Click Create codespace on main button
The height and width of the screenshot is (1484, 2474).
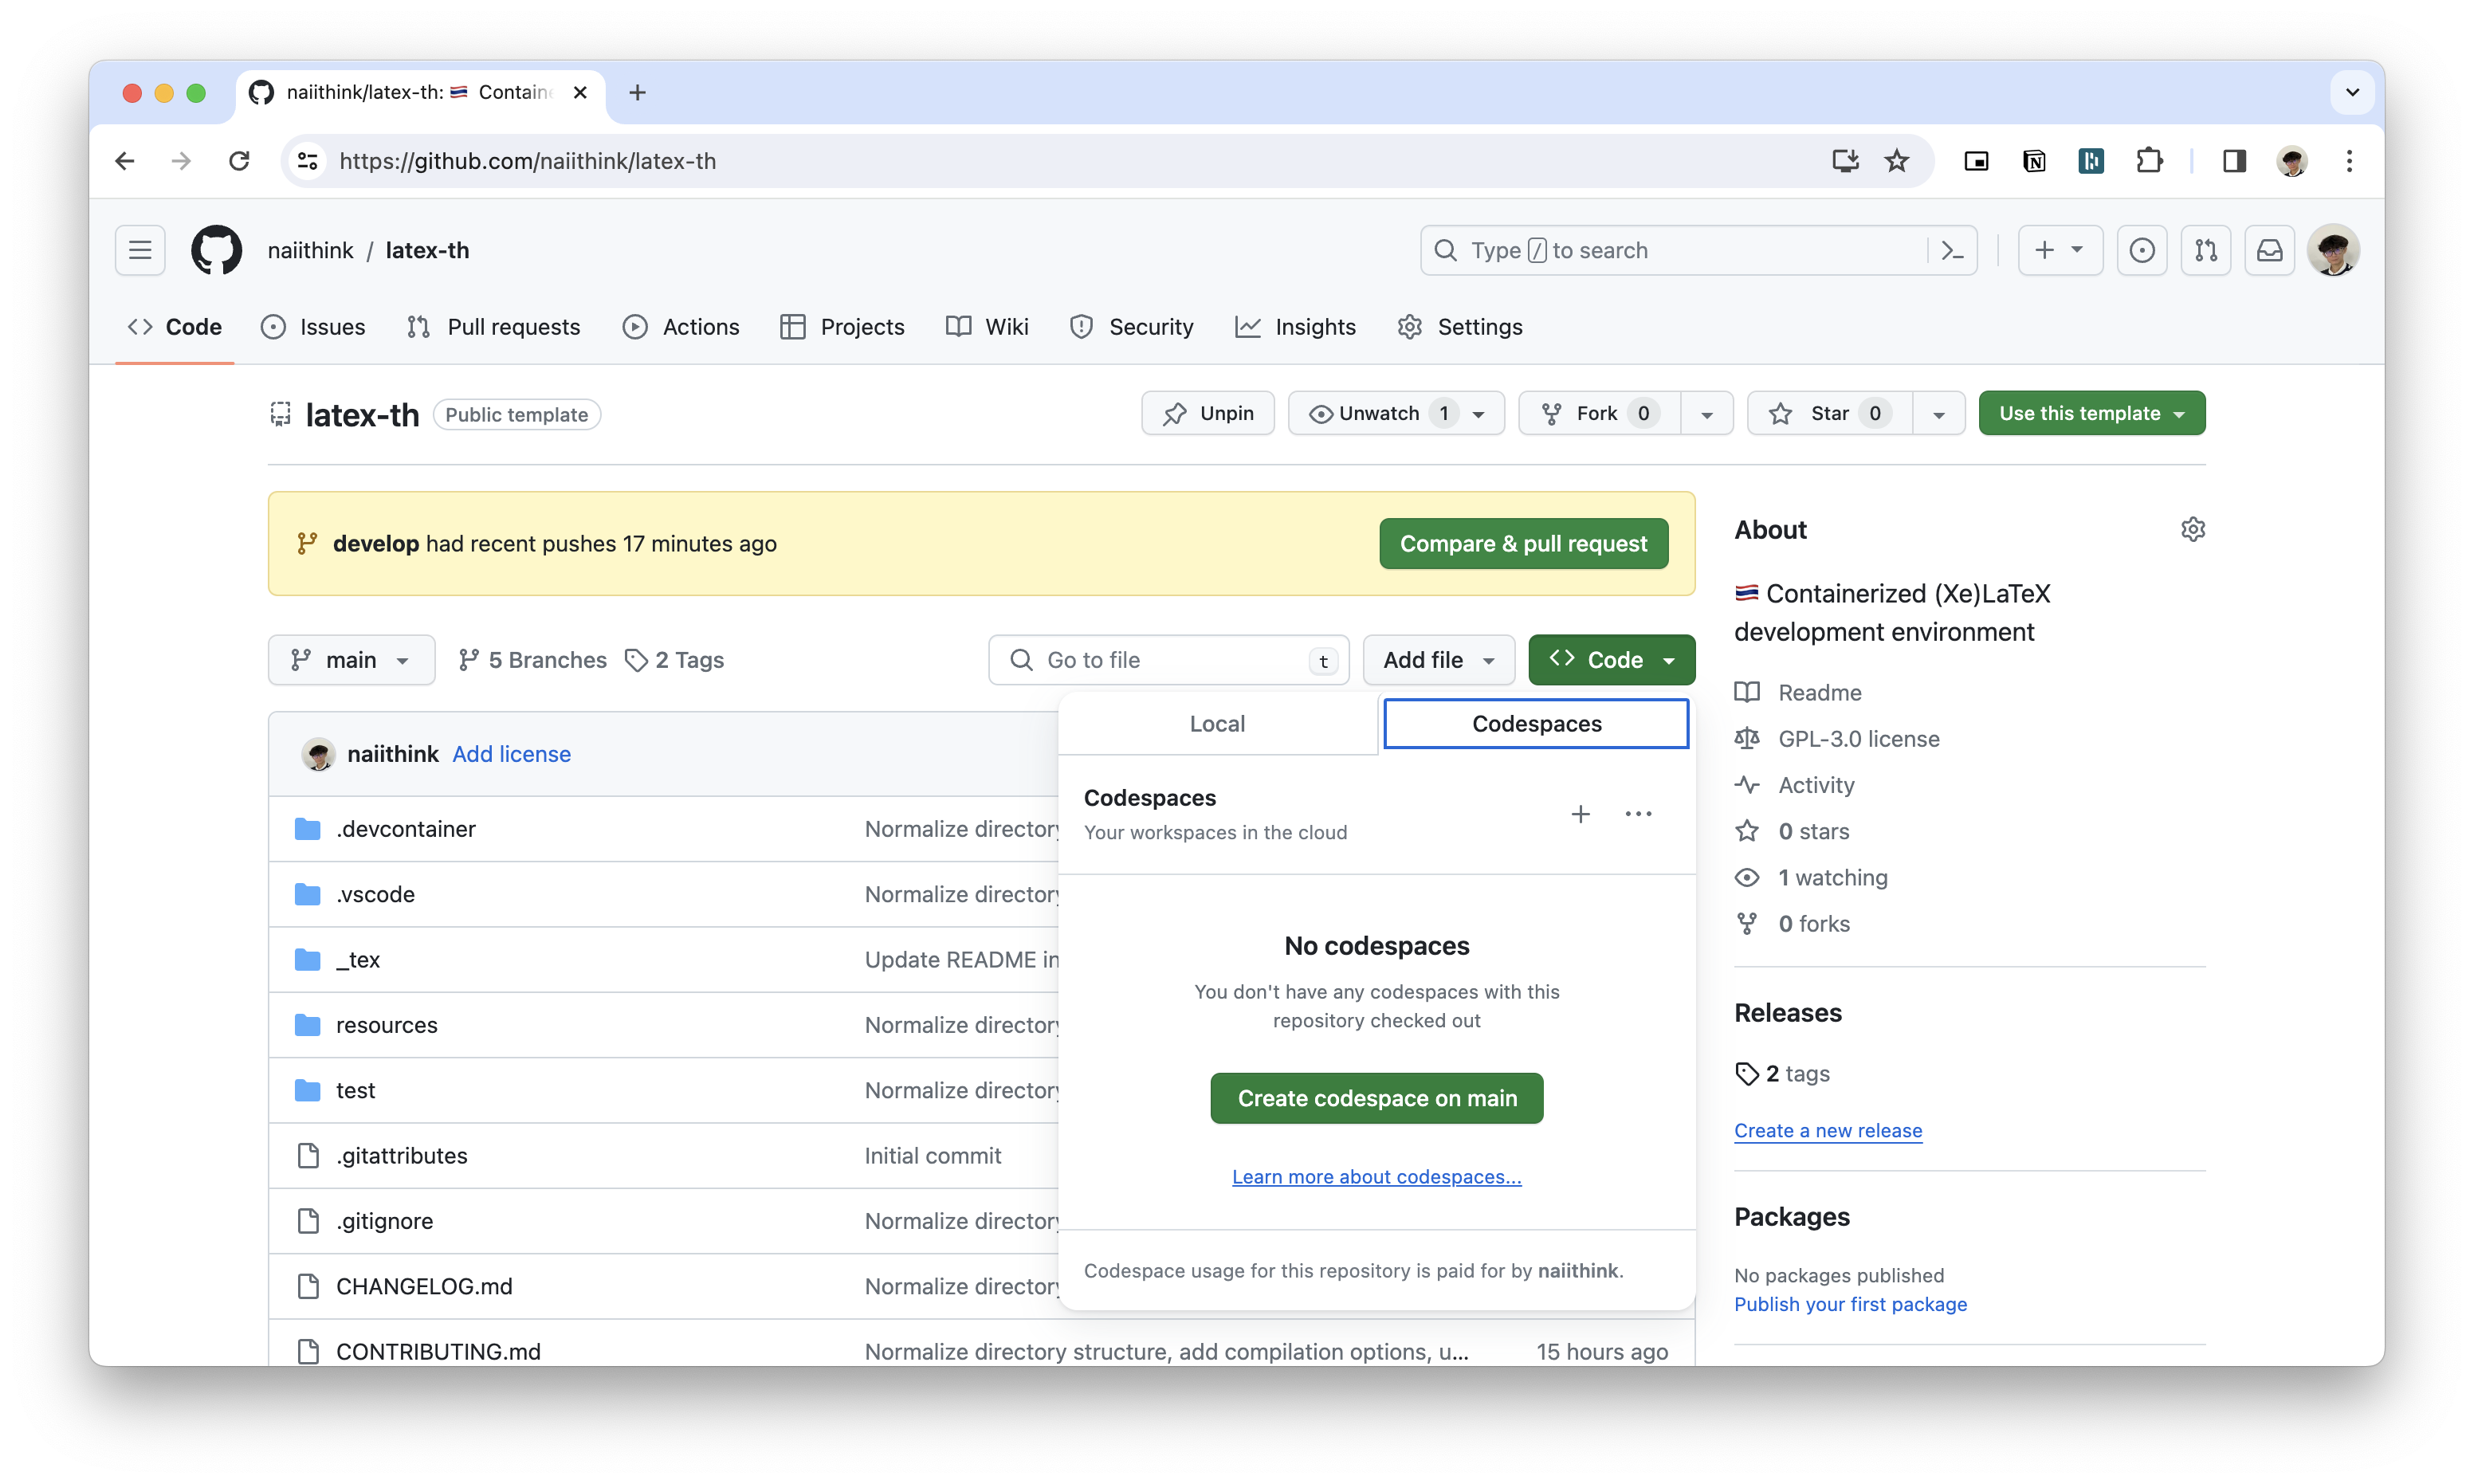[1374, 1097]
